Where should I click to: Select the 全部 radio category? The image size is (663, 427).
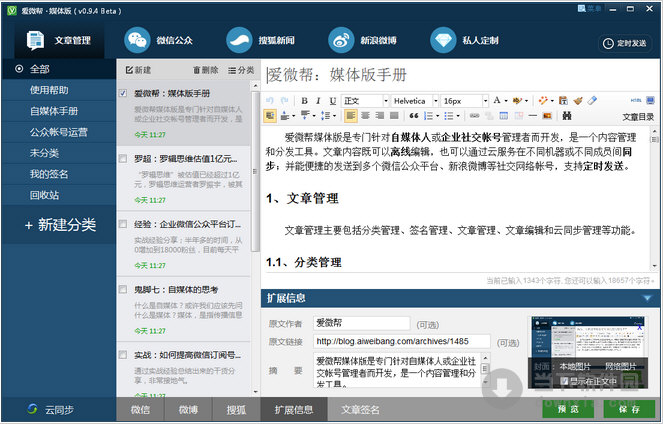click(x=19, y=68)
